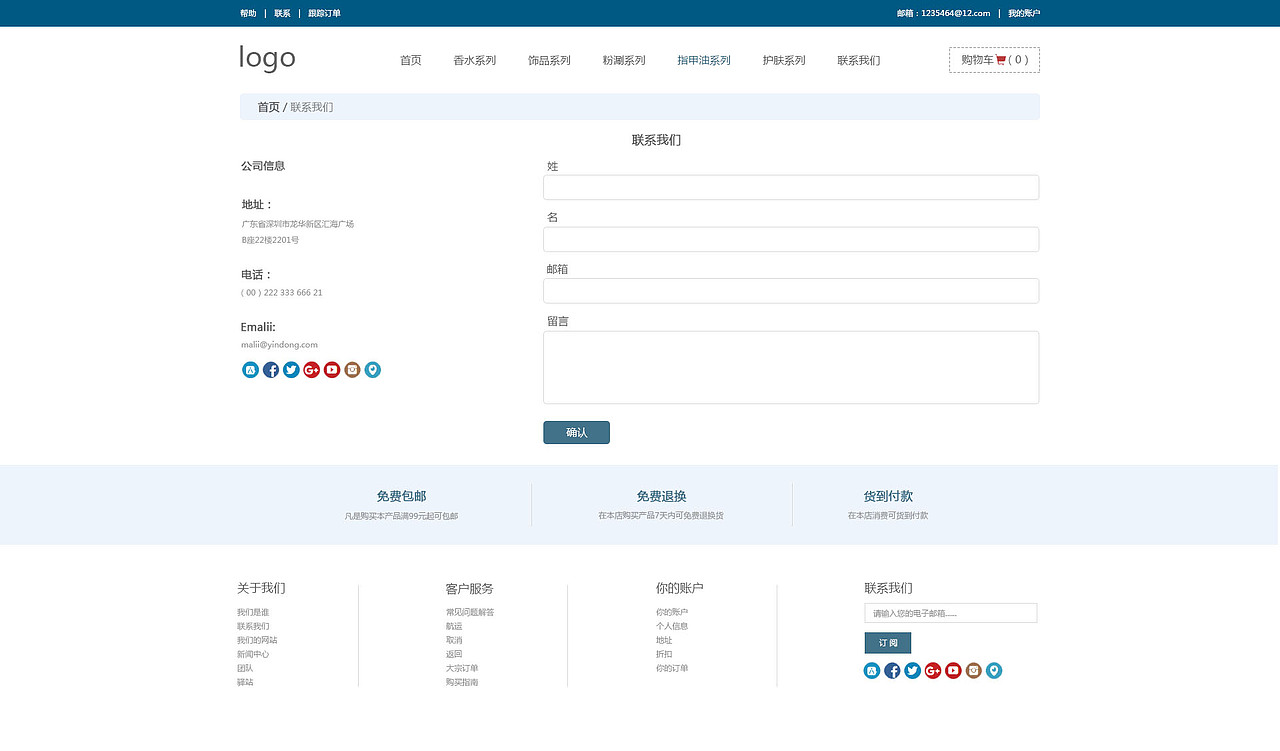This screenshot has height=751, width=1280.
Task: Click the 订阅 subscribe button
Action: click(888, 643)
